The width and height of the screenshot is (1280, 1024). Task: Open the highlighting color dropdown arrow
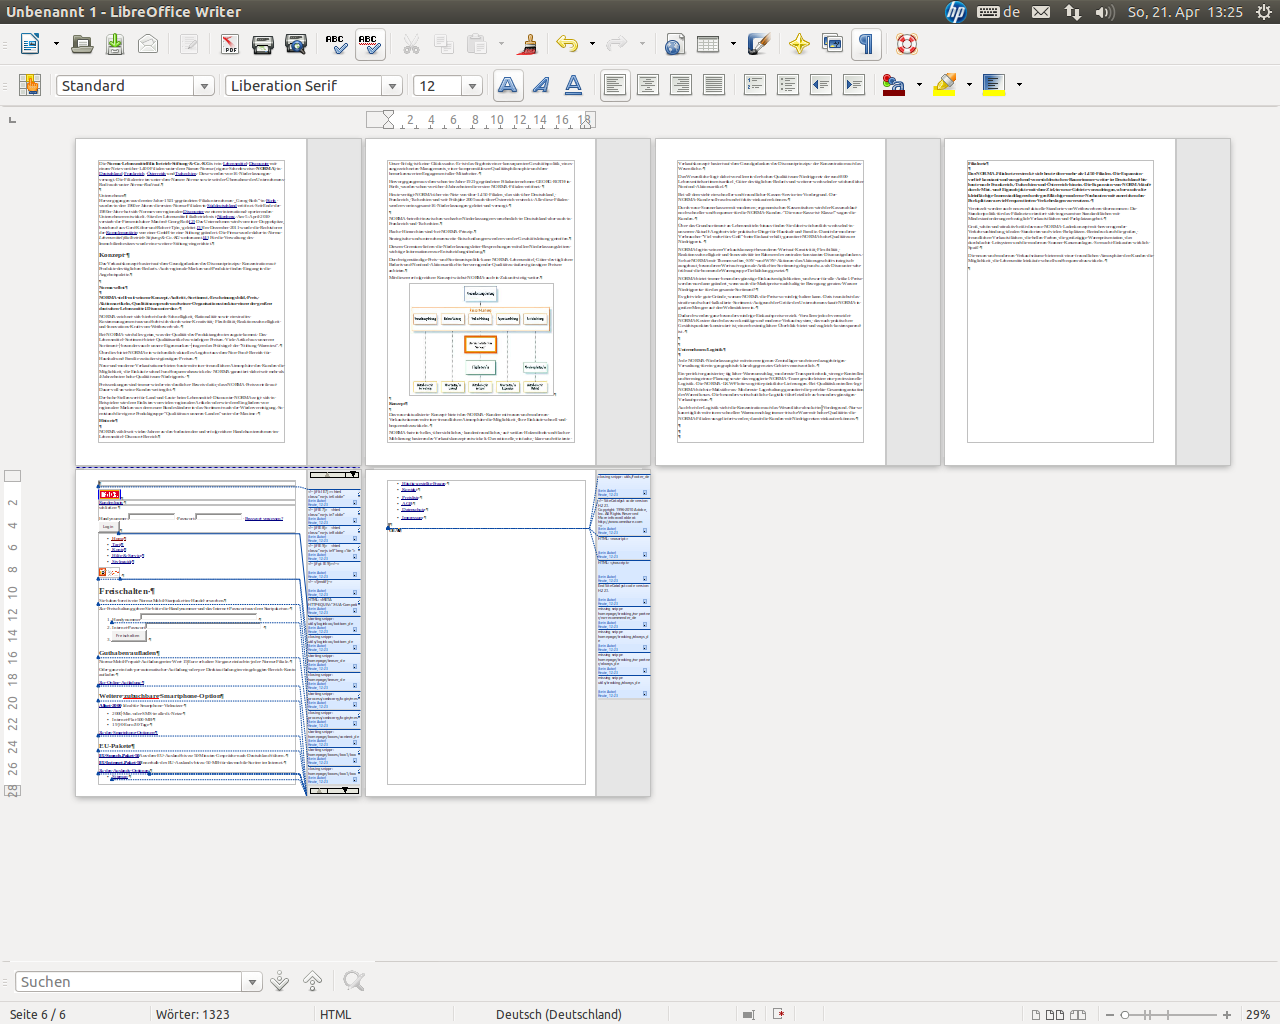969,86
